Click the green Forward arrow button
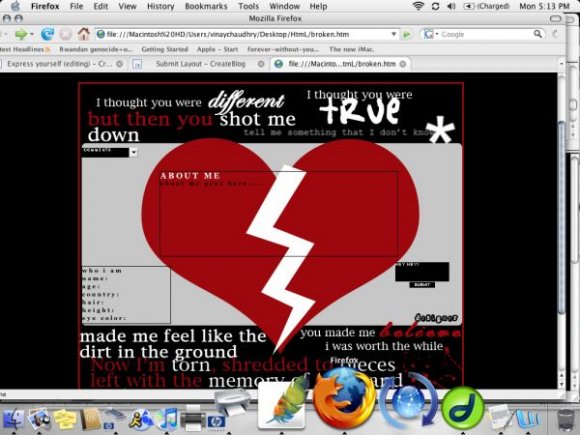This screenshot has width=580, height=435. [21, 34]
